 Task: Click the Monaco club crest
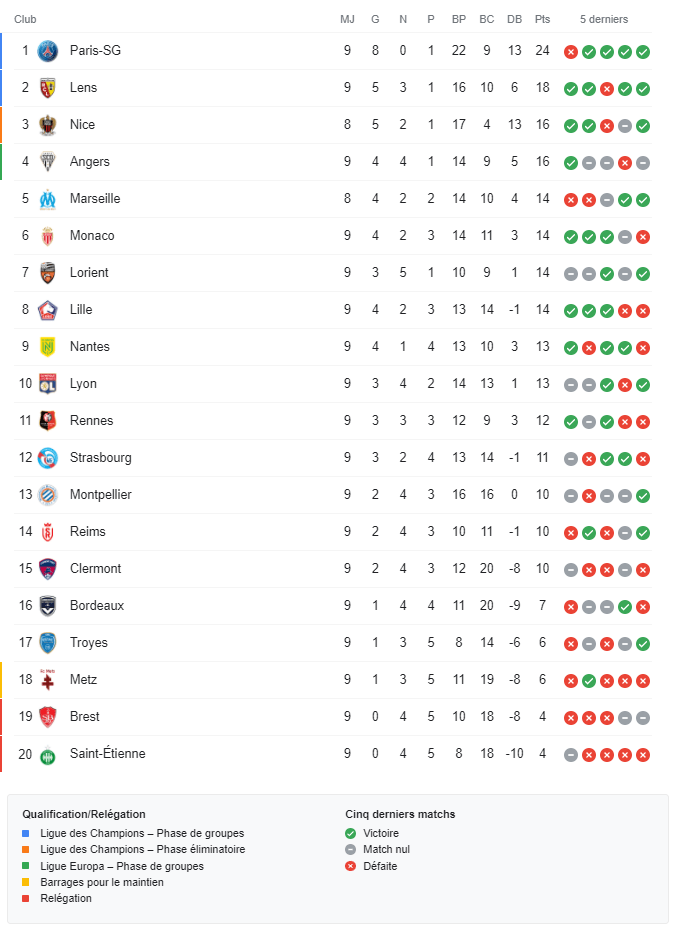[x=47, y=236]
